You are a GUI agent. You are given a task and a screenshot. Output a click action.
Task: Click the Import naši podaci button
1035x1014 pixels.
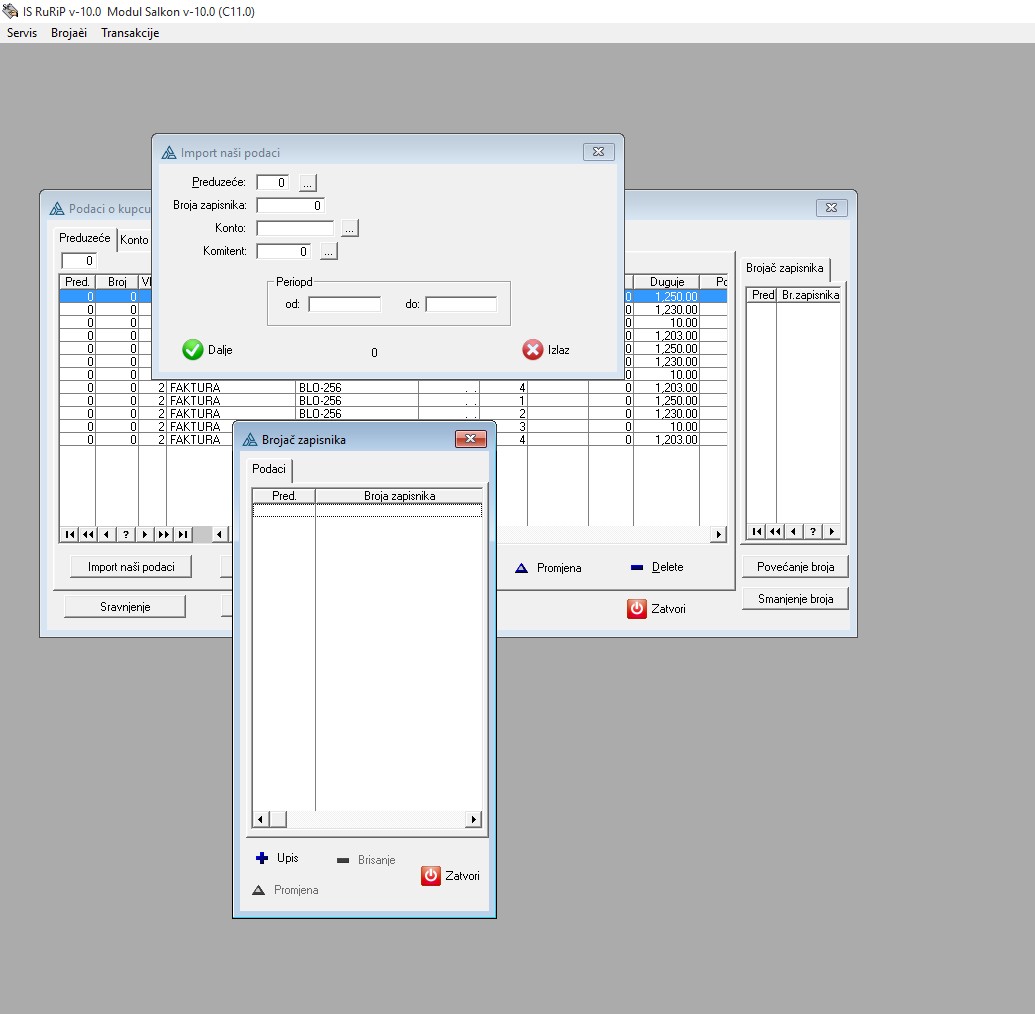[131, 567]
